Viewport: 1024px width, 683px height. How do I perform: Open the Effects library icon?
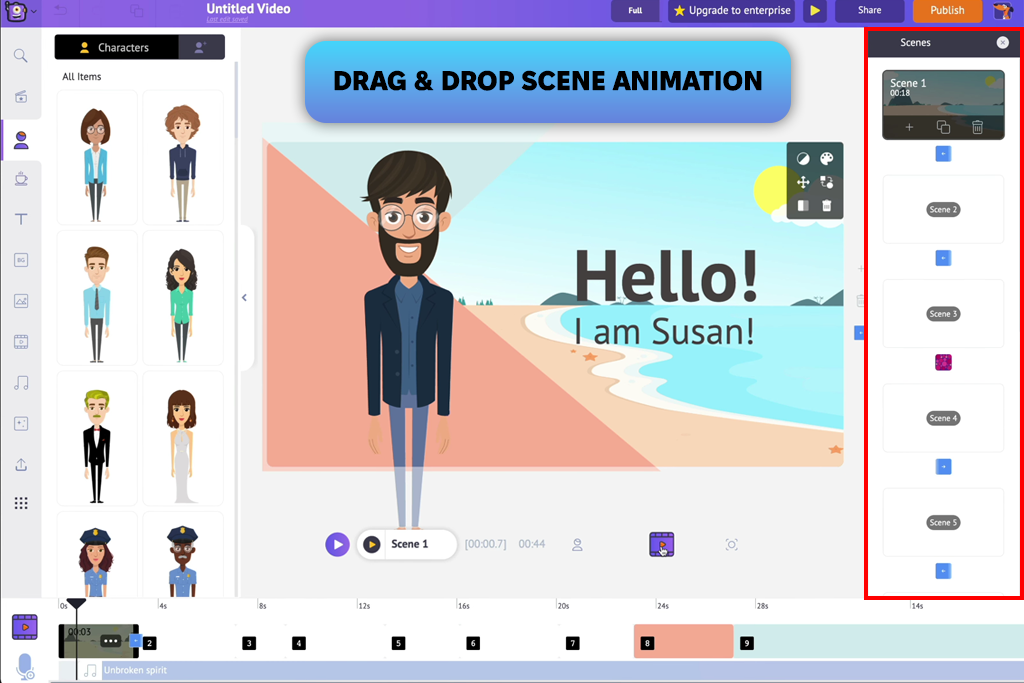[21, 424]
